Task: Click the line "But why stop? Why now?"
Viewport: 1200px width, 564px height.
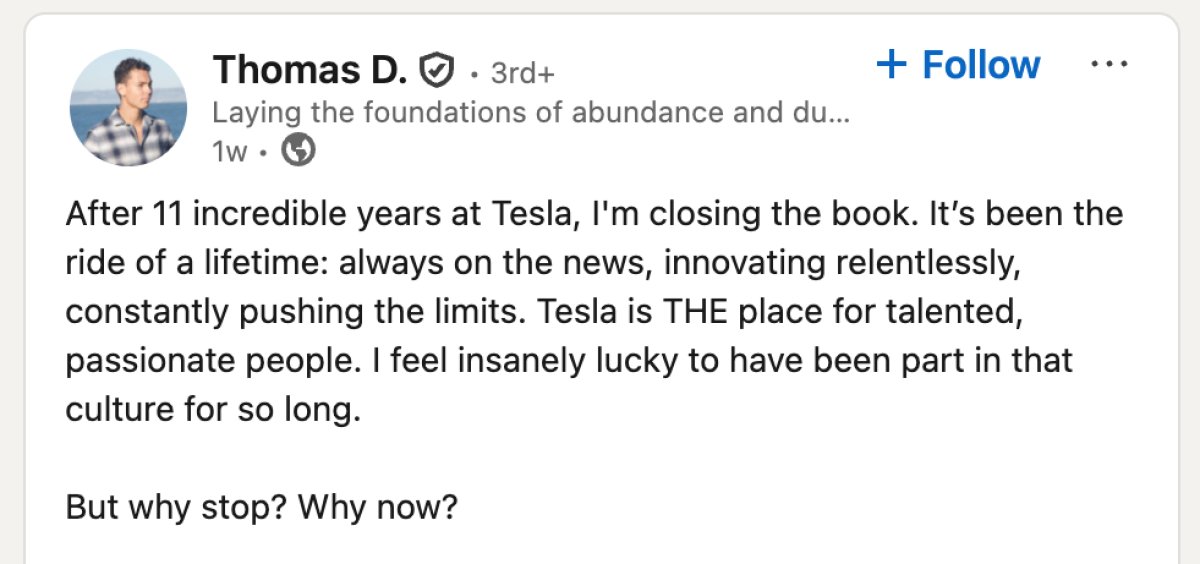Action: click(x=262, y=507)
